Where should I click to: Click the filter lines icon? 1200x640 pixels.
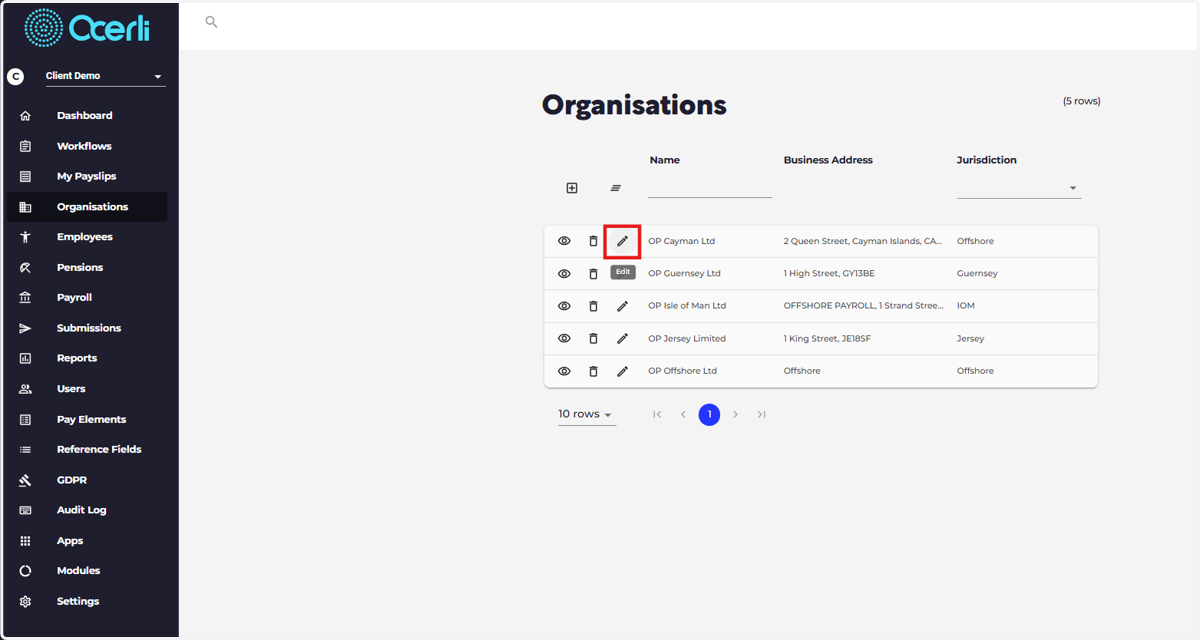click(616, 188)
